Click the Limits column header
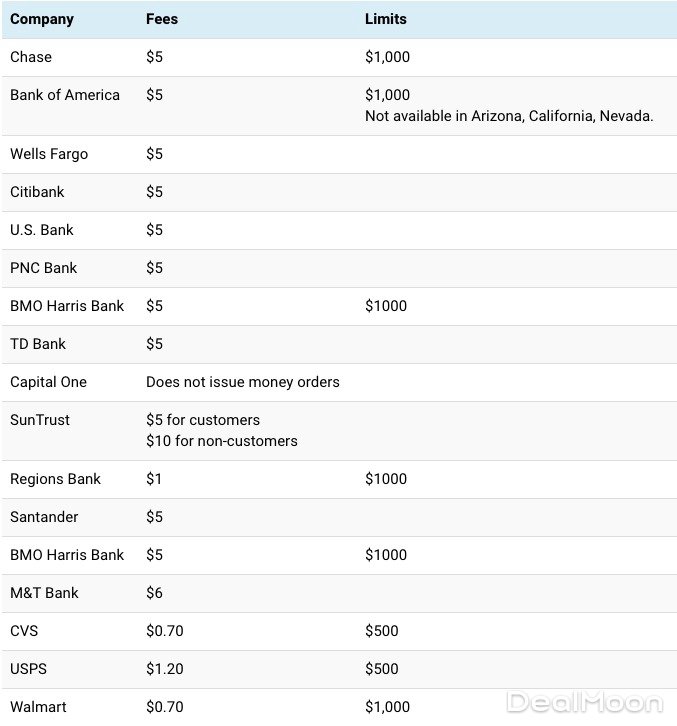The image size is (677, 726). pos(386,19)
